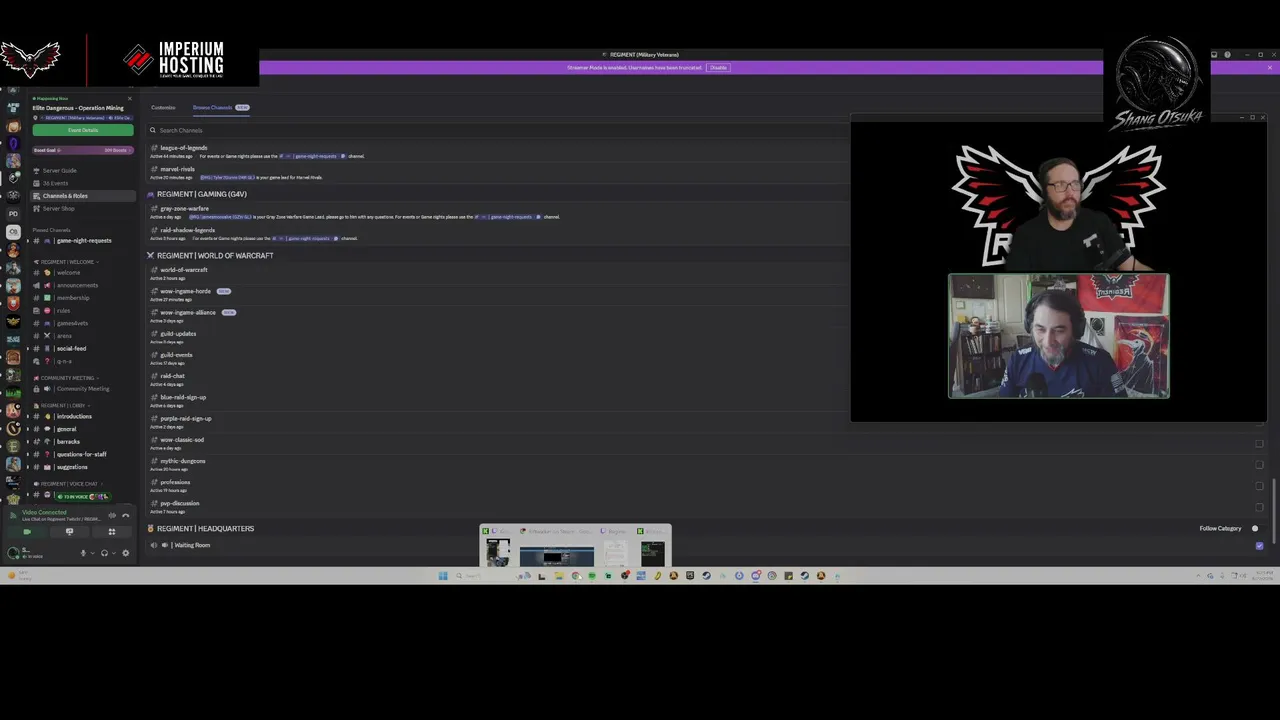Switch to the Customize tab
Image resolution: width=1280 pixels, height=720 pixels.
pos(163,107)
